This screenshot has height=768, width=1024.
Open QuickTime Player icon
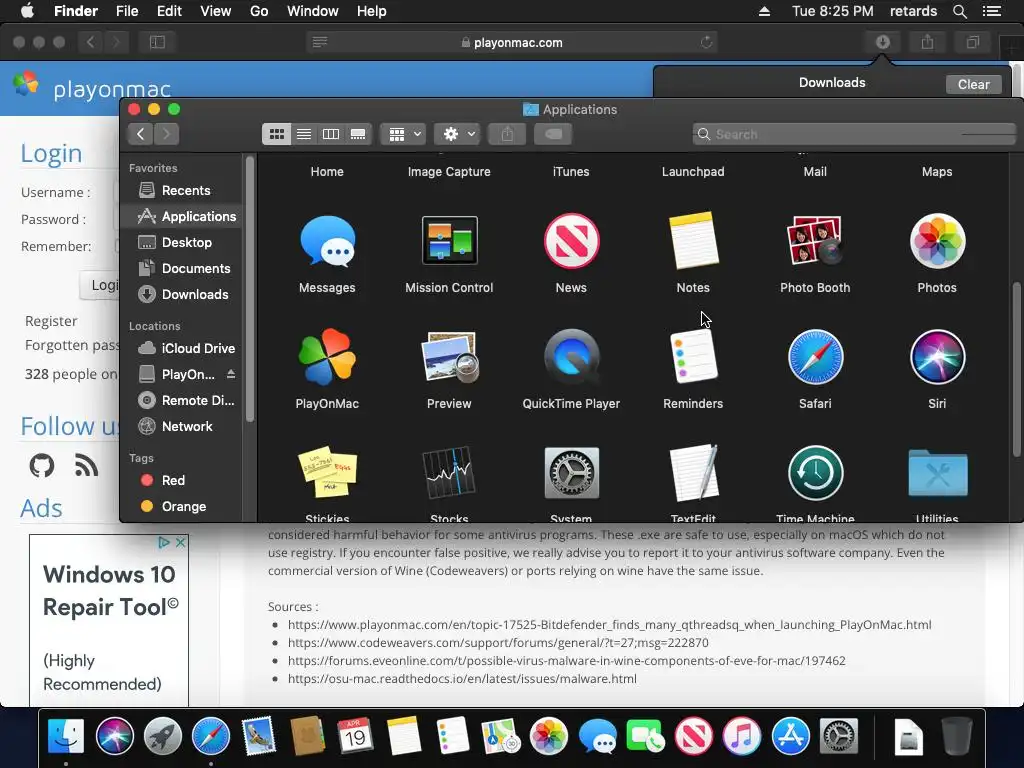tap(571, 357)
